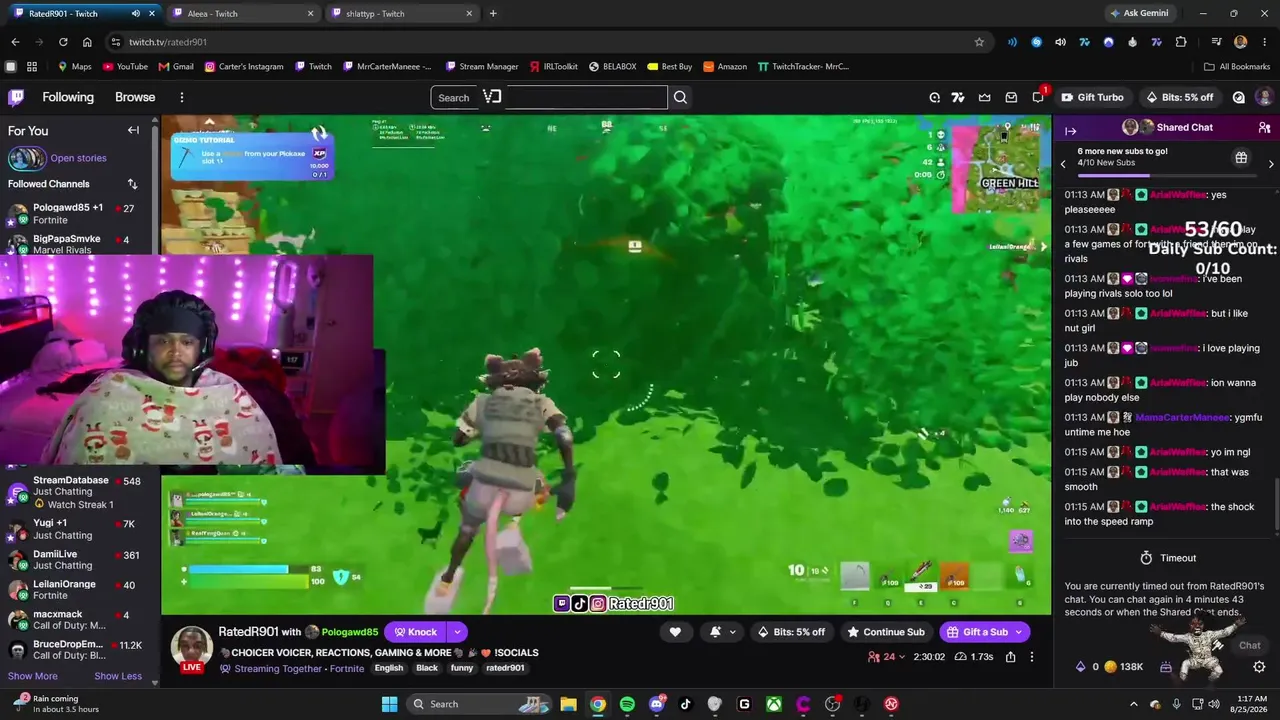1280x720 pixels.
Task: Open the All Bookmarks folder
Action: [1237, 67]
